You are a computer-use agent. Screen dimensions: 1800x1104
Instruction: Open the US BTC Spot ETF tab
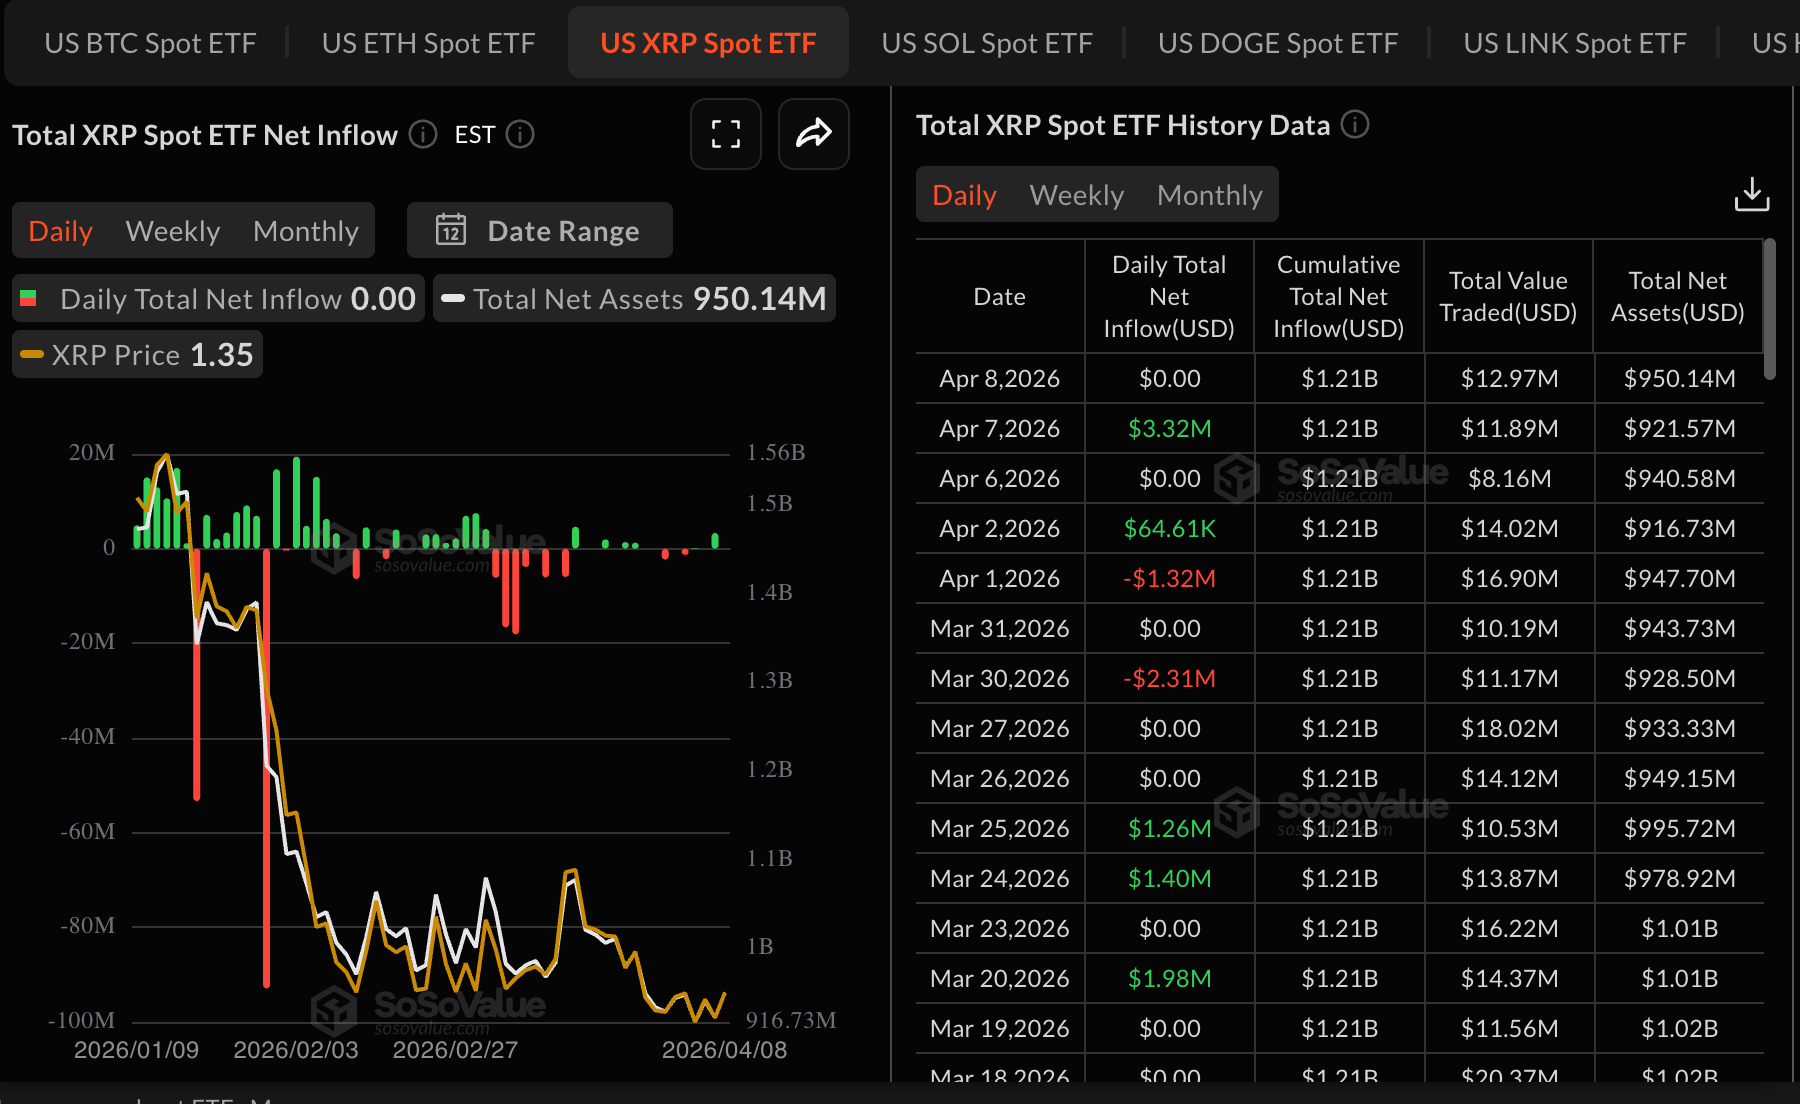pyautogui.click(x=150, y=43)
